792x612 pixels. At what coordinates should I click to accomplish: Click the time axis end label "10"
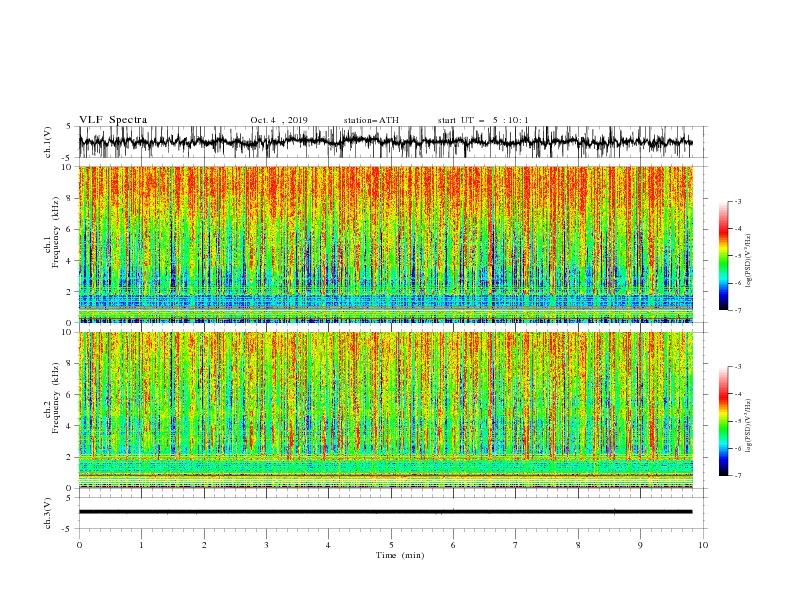click(x=703, y=545)
